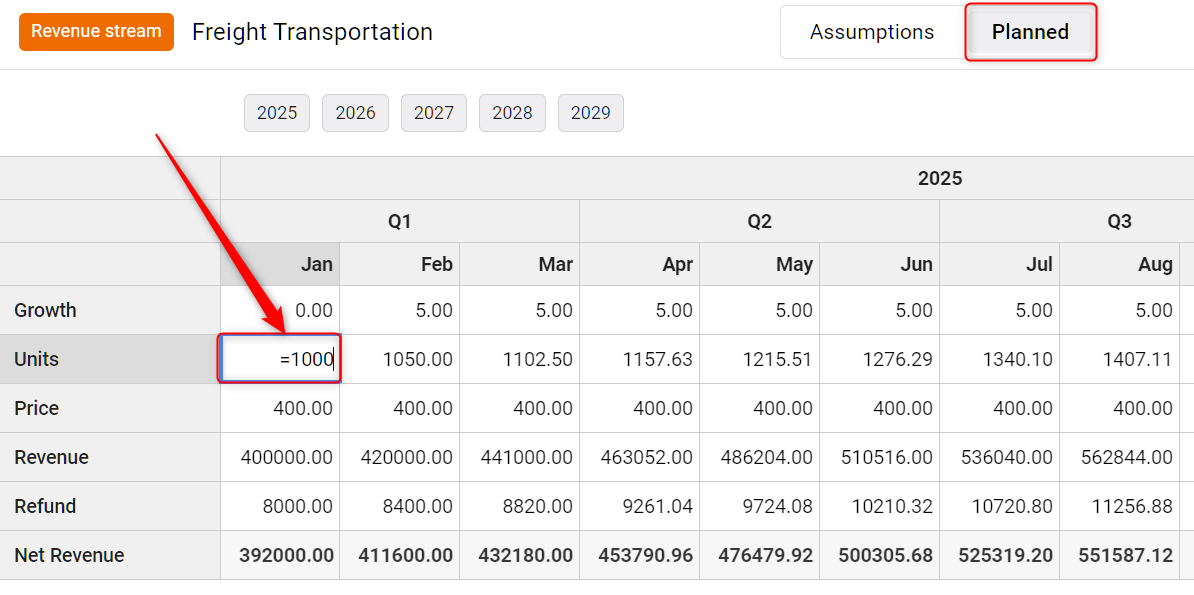The image size is (1194, 595).
Task: Click the Units cell for August
Action: (1120, 359)
